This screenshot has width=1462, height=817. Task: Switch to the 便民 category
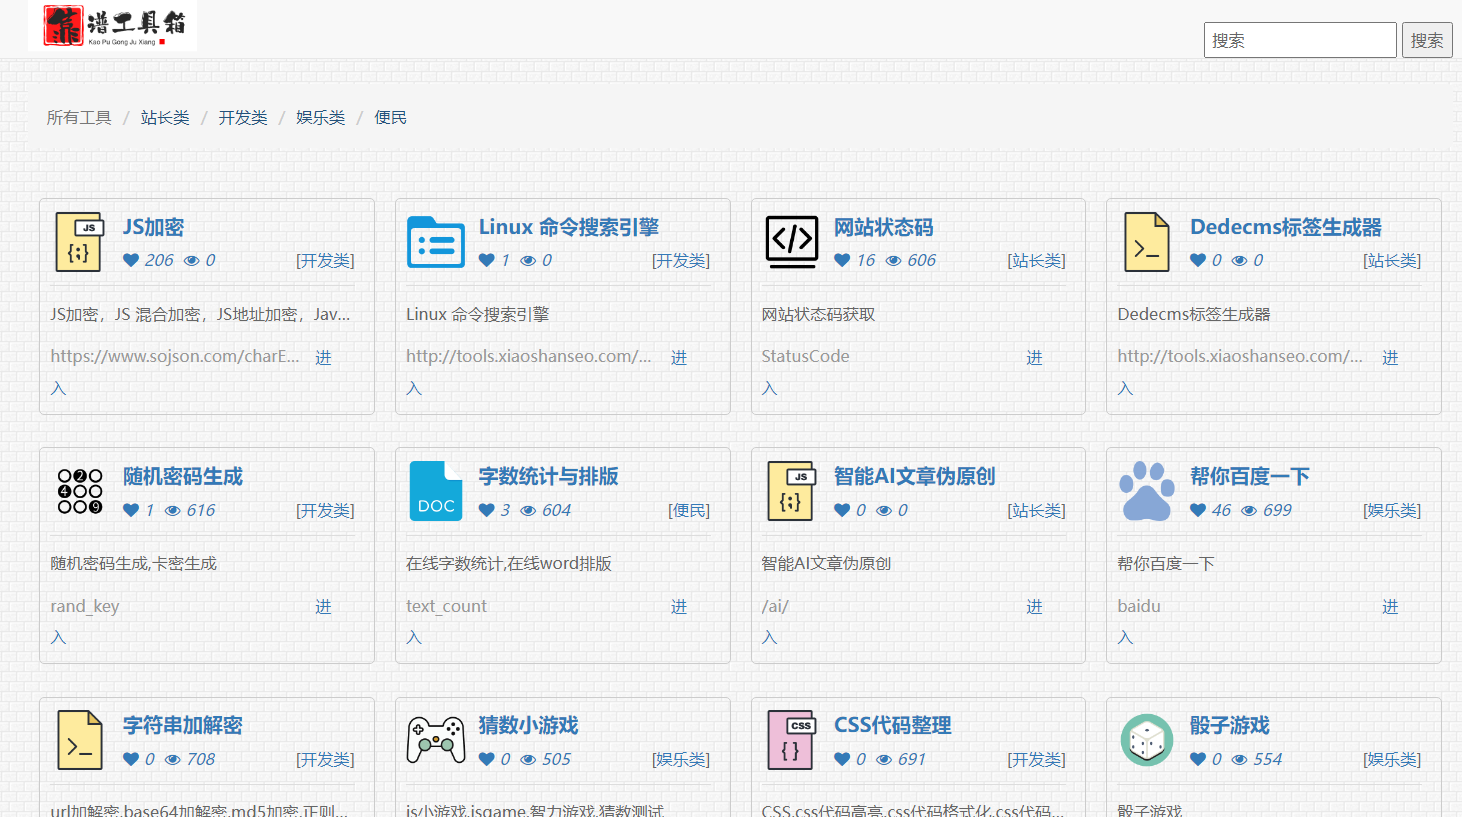click(x=390, y=118)
